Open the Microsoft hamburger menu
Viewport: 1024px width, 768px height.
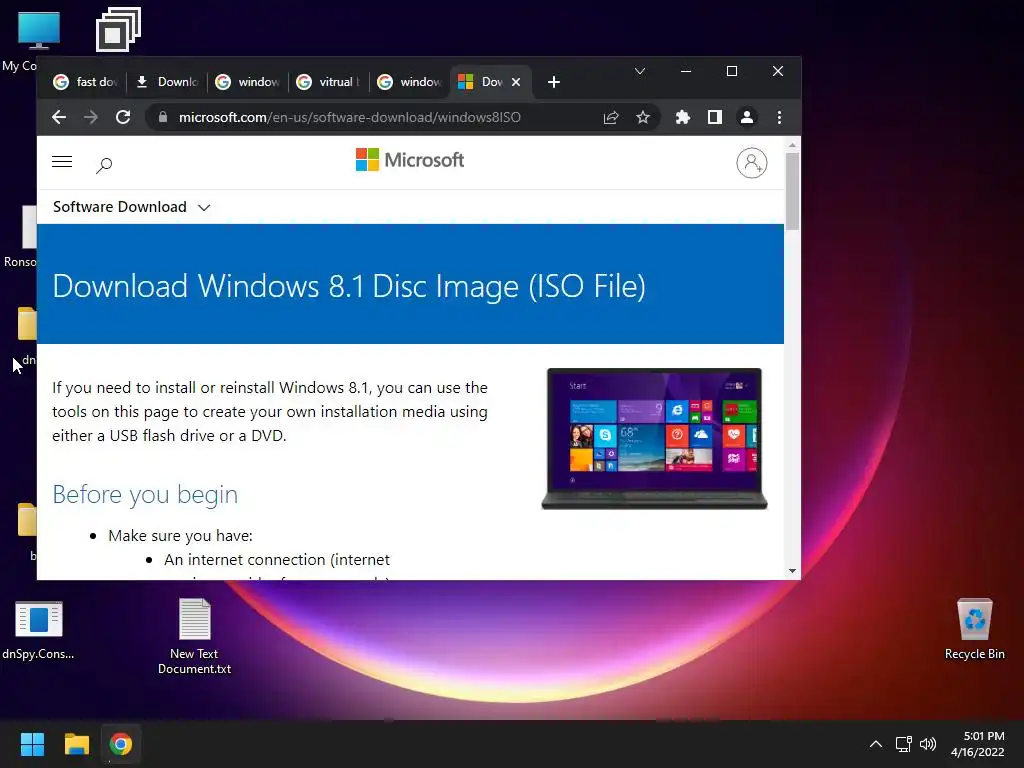(62, 161)
